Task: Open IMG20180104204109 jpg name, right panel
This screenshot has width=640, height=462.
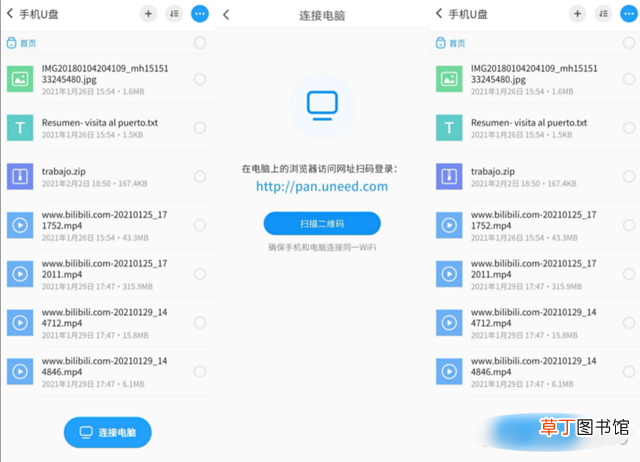Action: point(534,74)
